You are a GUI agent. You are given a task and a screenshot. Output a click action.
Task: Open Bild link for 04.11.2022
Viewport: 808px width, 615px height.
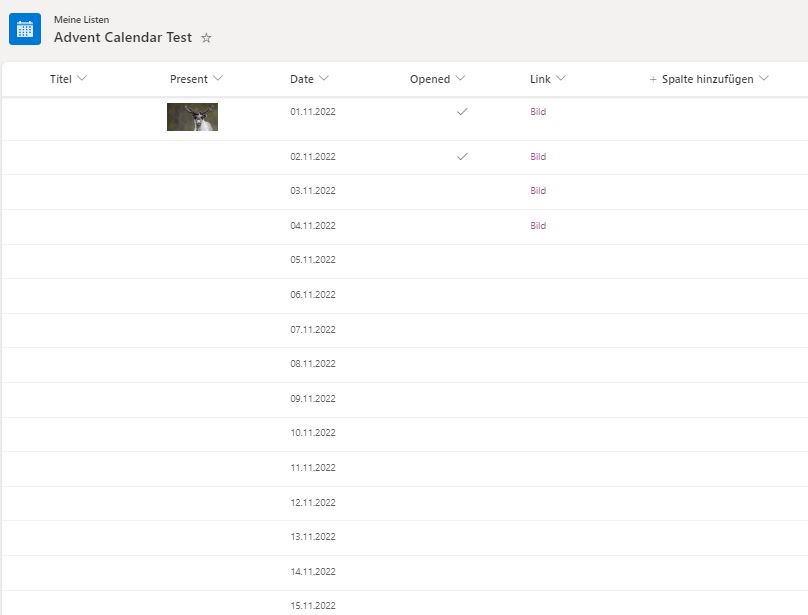pos(538,225)
